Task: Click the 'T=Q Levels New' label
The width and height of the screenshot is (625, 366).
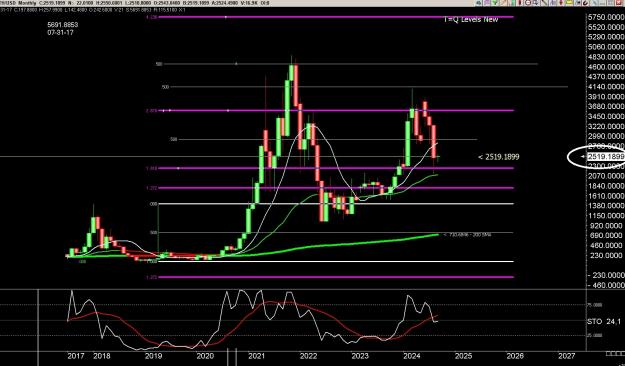Action: pyautogui.click(x=471, y=19)
